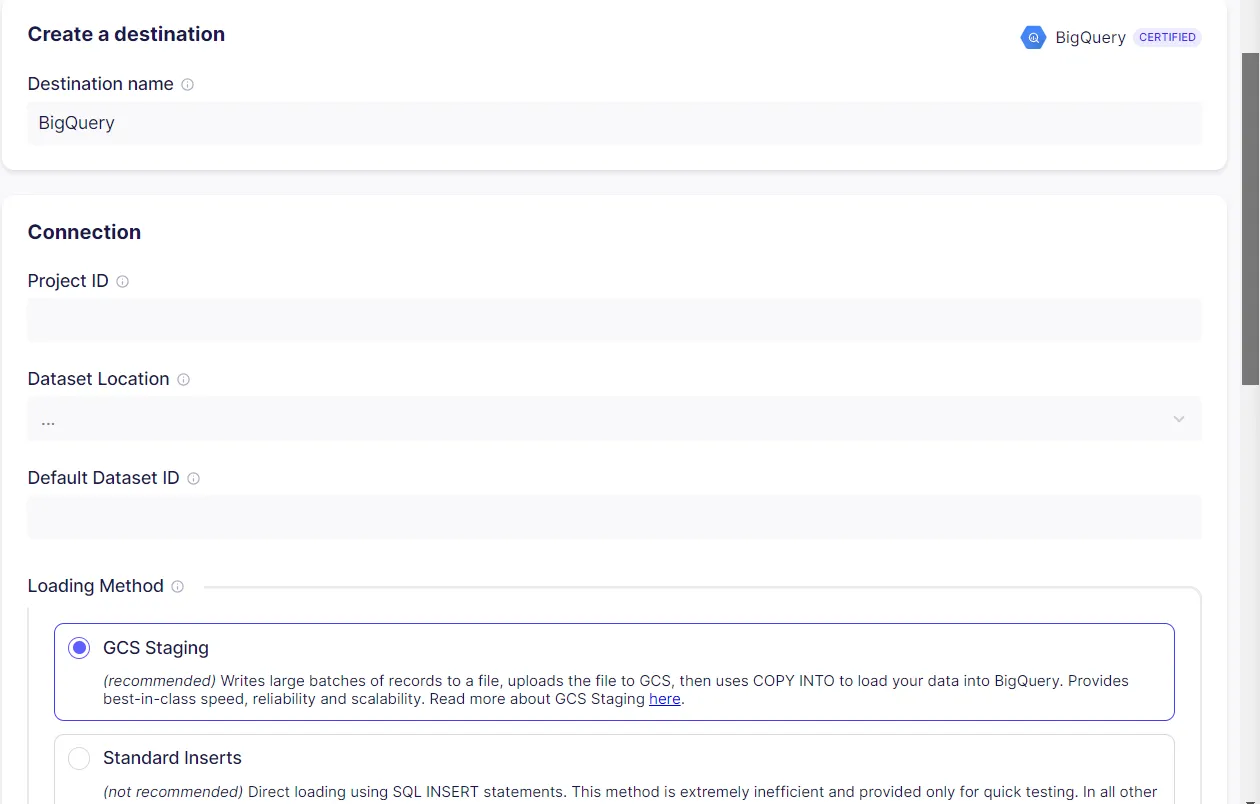Click the vertical page scrollbar thumb
Image resolution: width=1260 pixels, height=804 pixels.
(x=1250, y=218)
